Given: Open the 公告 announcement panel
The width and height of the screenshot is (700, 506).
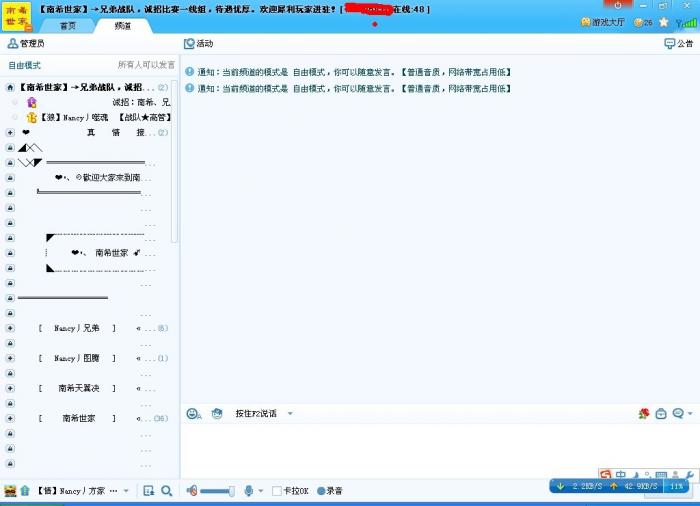Looking at the screenshot, I should tap(679, 43).
